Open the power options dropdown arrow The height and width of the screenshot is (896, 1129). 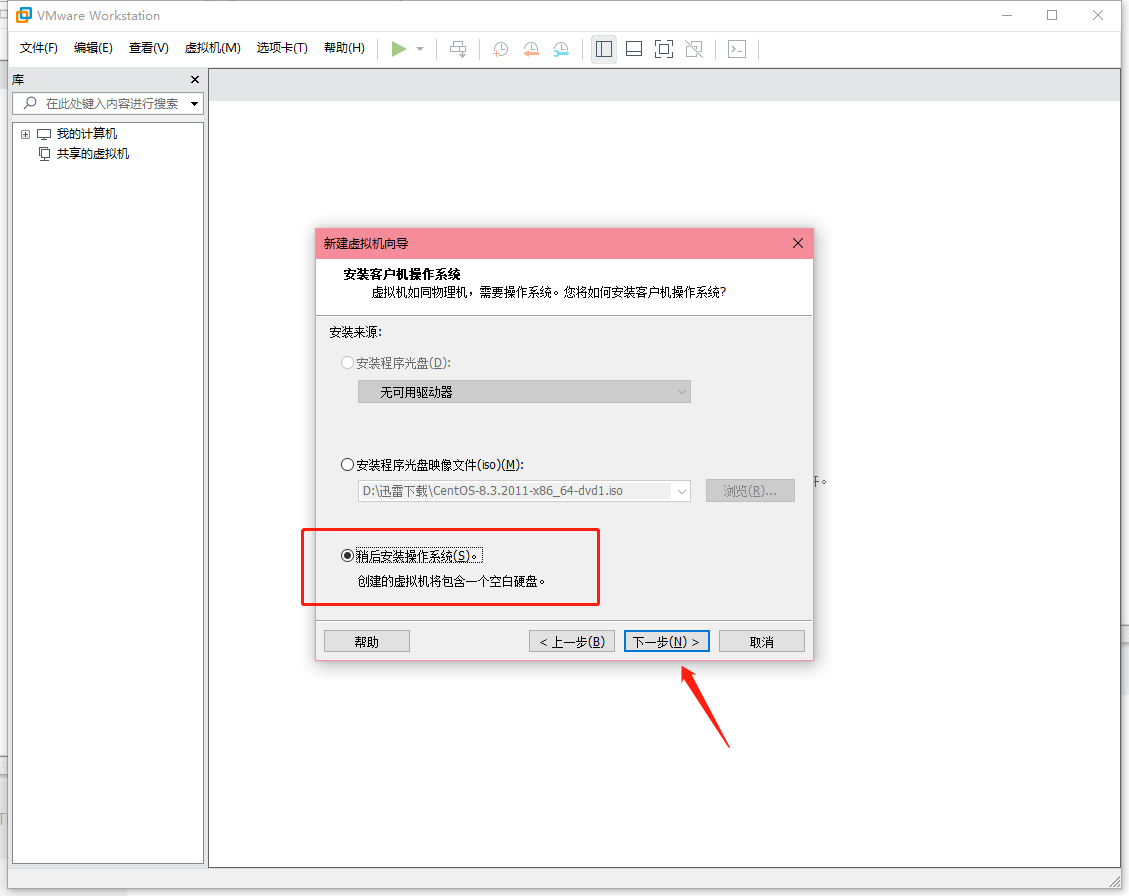[x=420, y=49]
